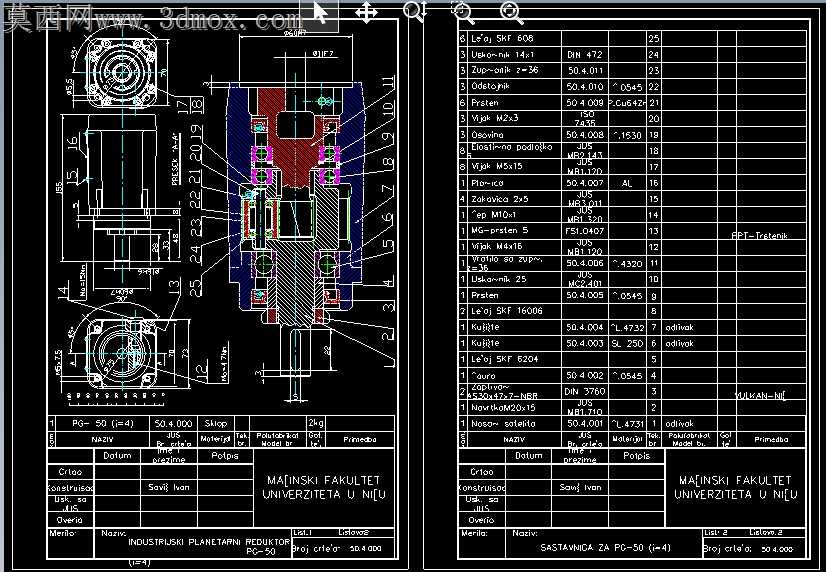The image size is (826, 572).
Task: Click the 'FS1.0407' code cell
Action: coord(585,231)
